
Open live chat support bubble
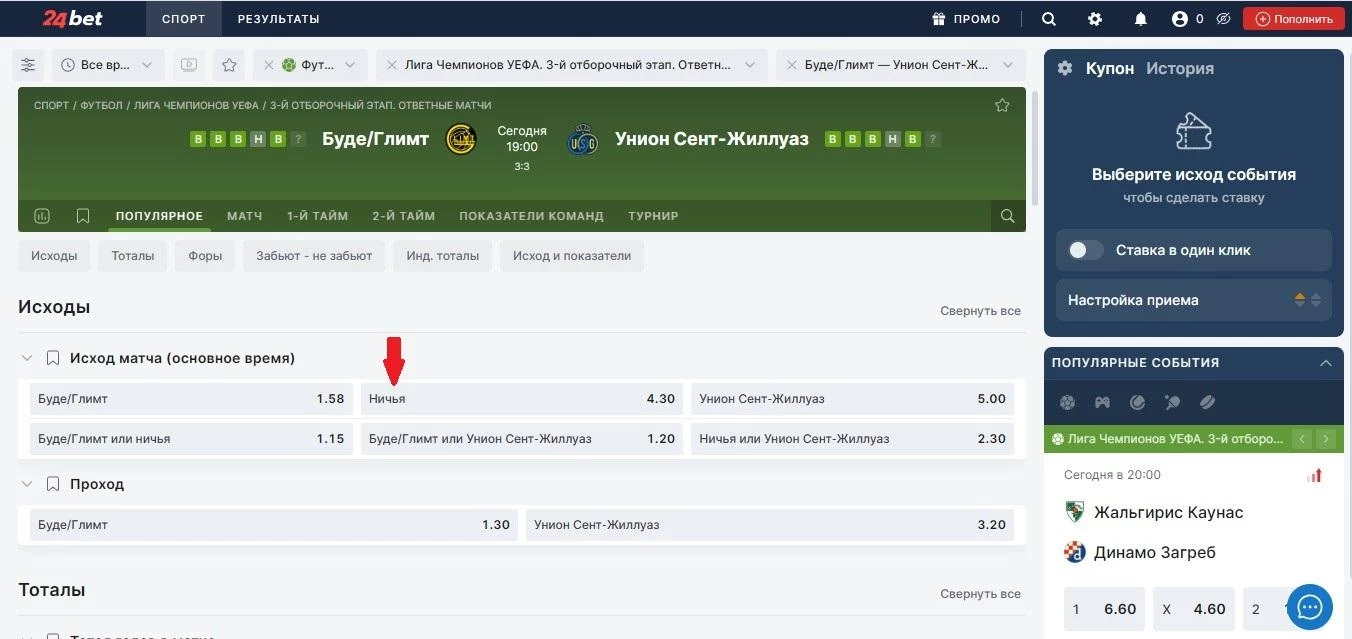click(x=1310, y=606)
